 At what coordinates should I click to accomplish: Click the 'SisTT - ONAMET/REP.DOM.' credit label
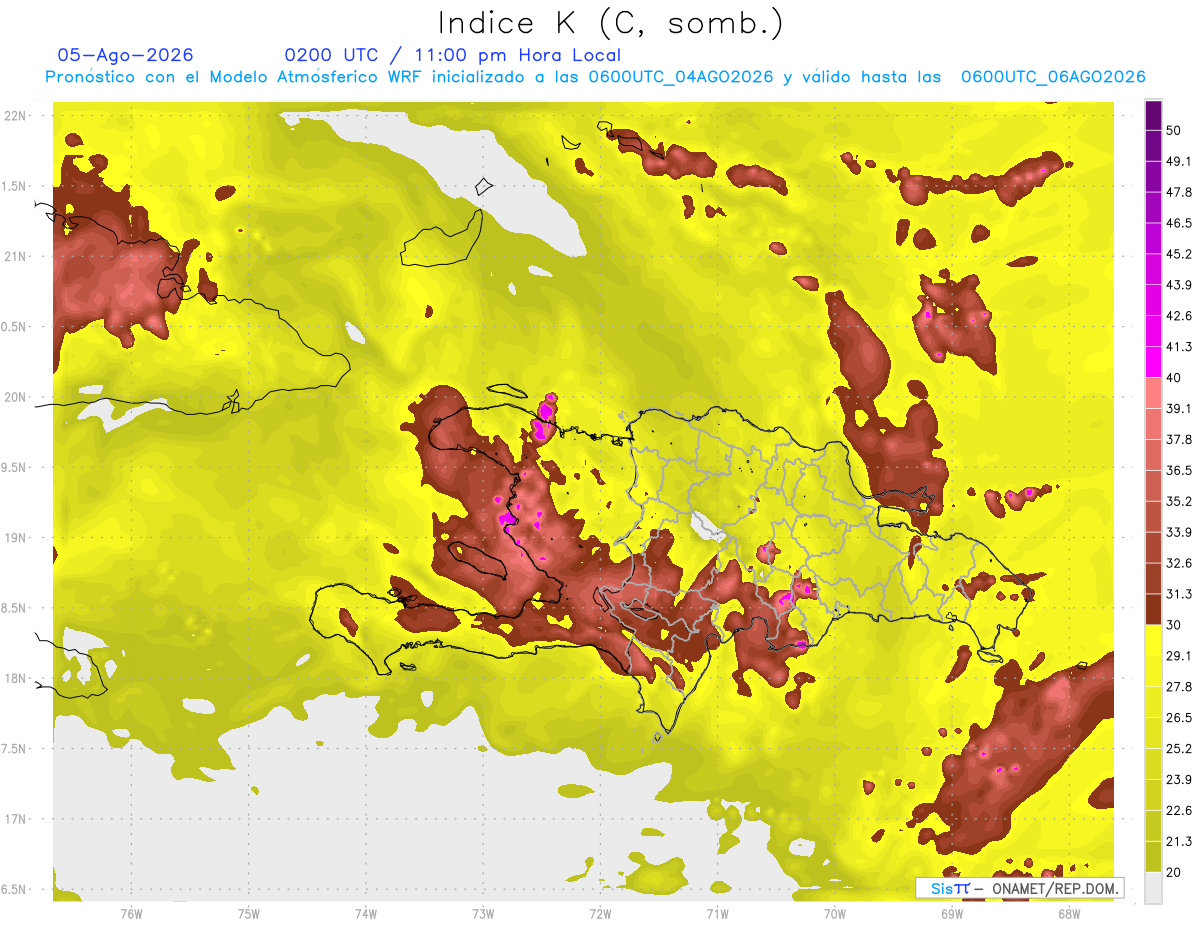pos(1019,888)
